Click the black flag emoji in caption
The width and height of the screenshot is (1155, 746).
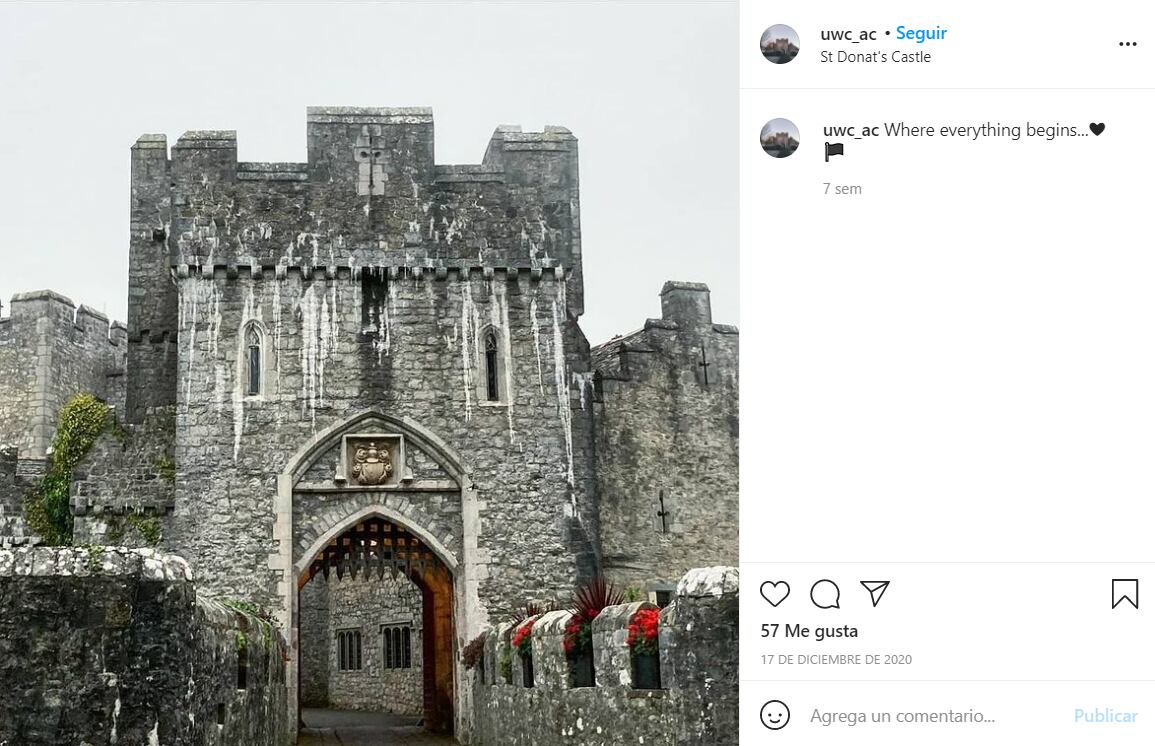[834, 152]
